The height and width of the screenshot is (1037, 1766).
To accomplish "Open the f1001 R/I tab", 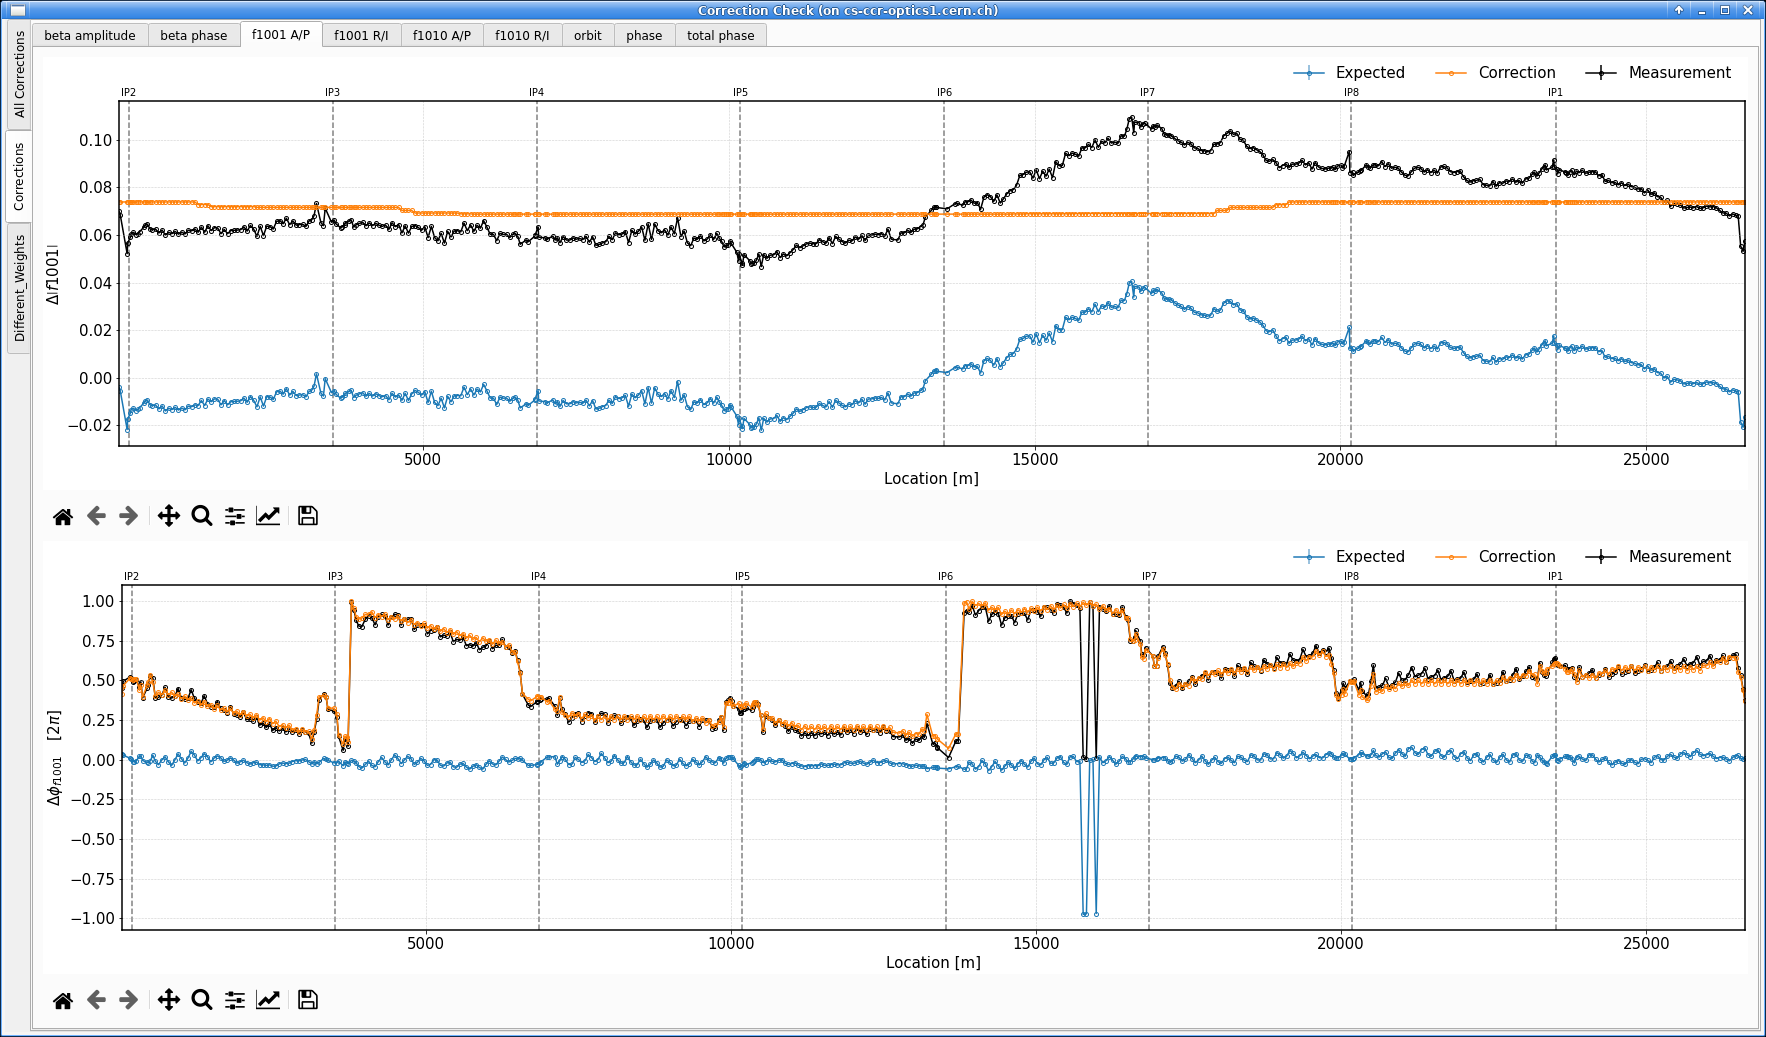I will pos(361,35).
